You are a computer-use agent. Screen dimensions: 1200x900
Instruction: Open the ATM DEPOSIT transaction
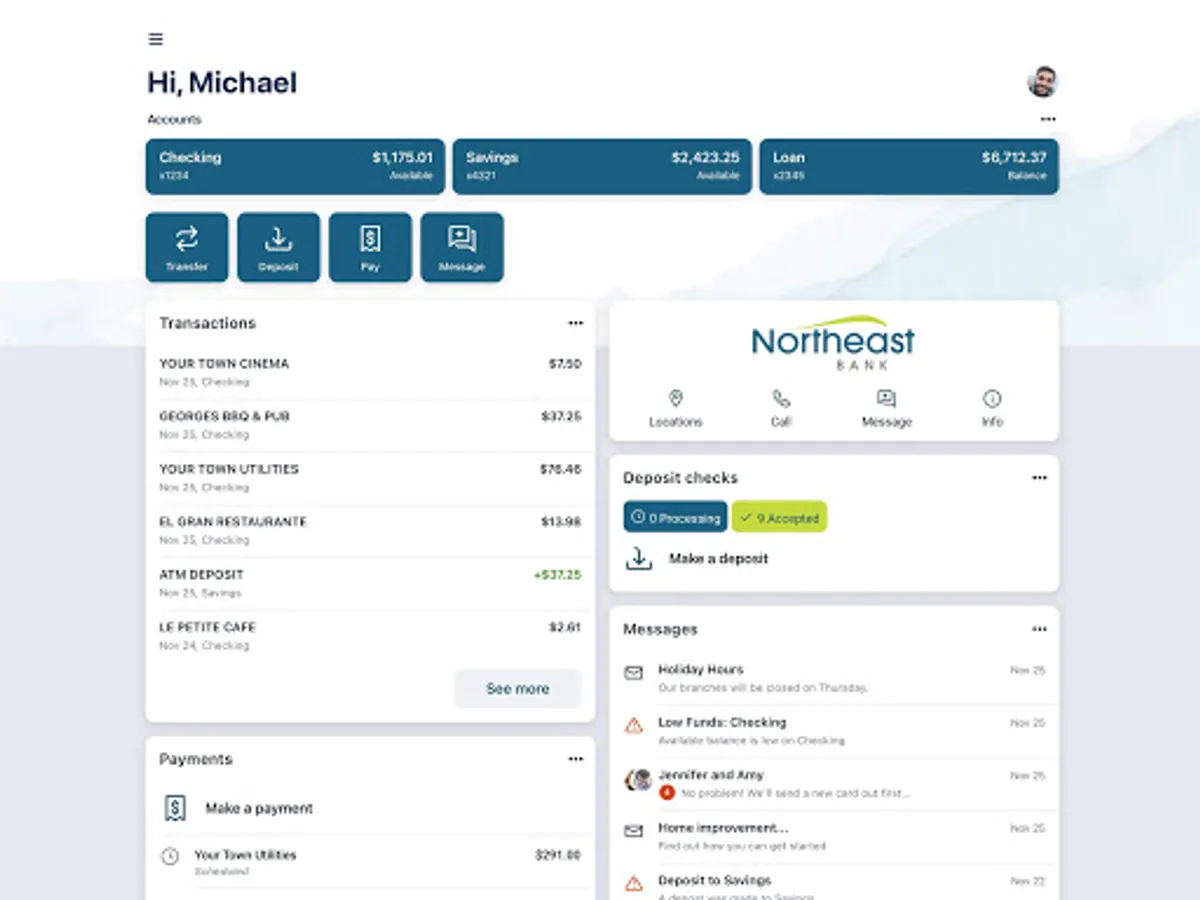tap(370, 584)
